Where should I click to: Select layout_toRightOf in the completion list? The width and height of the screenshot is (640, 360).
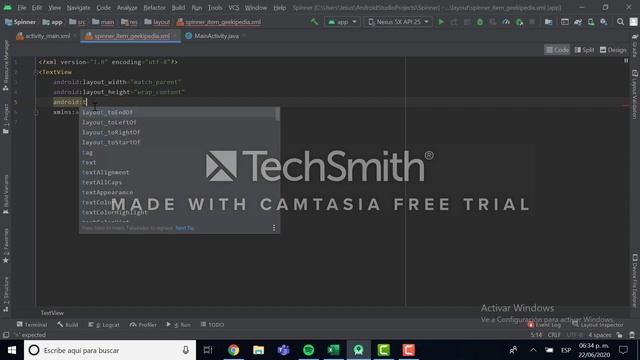pyautogui.click(x=177, y=132)
